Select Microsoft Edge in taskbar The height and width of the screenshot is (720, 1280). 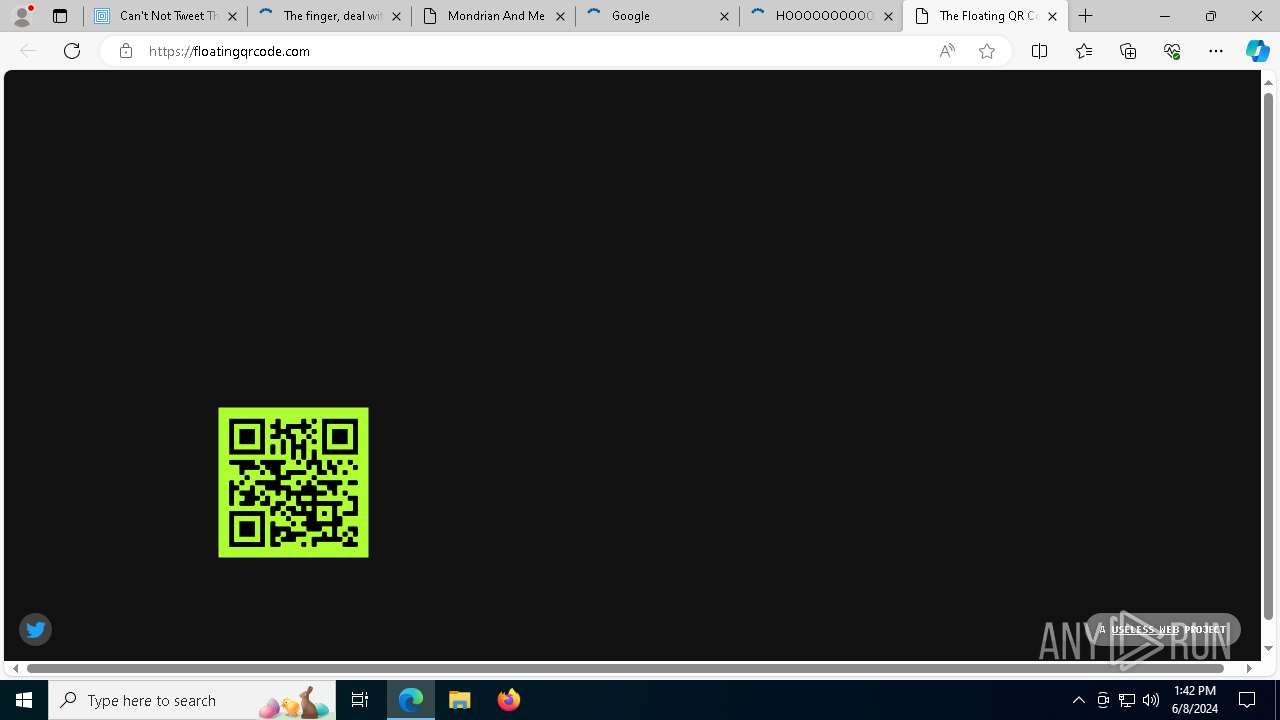click(x=411, y=700)
